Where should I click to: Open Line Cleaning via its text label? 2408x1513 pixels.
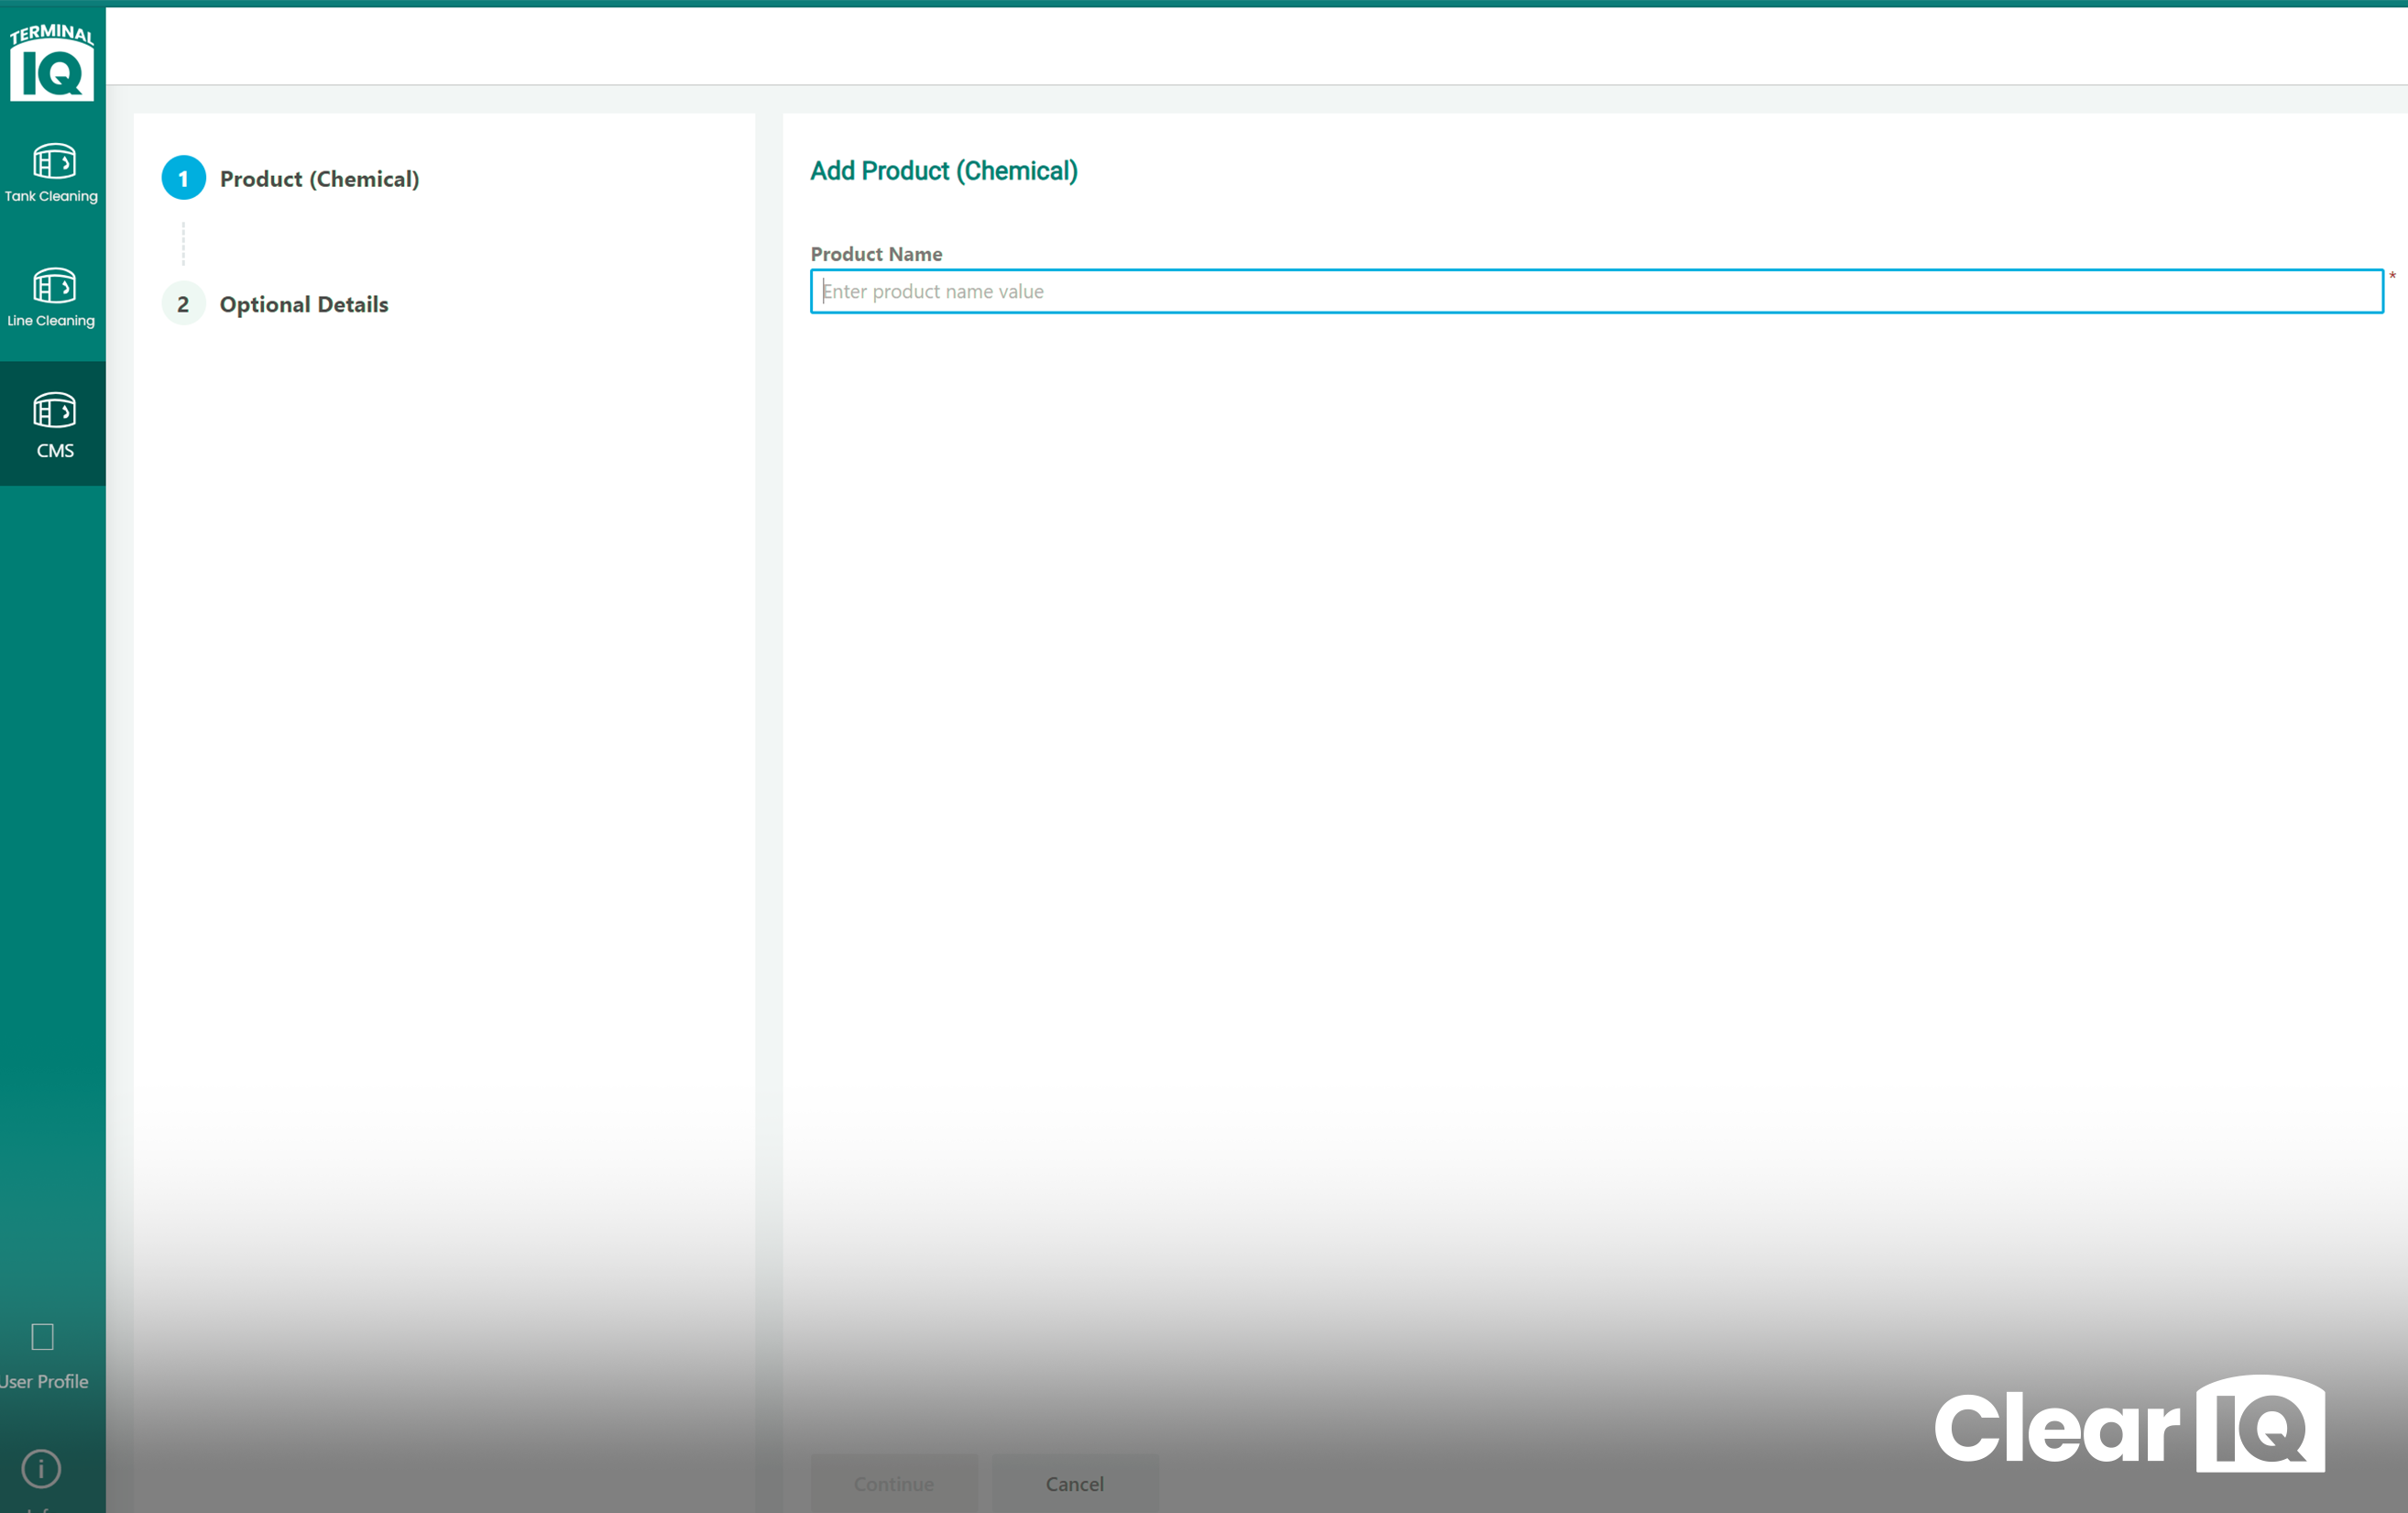(x=52, y=321)
